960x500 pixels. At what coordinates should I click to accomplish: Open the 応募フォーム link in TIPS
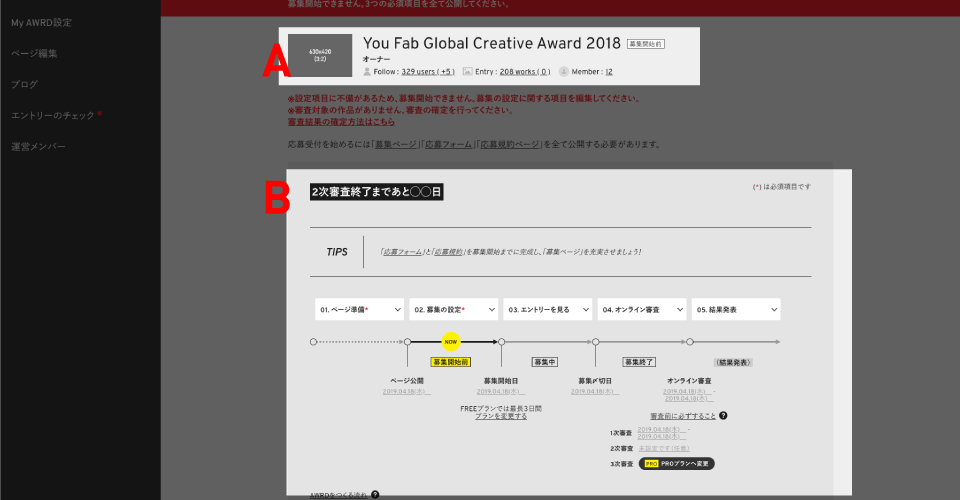pos(403,252)
